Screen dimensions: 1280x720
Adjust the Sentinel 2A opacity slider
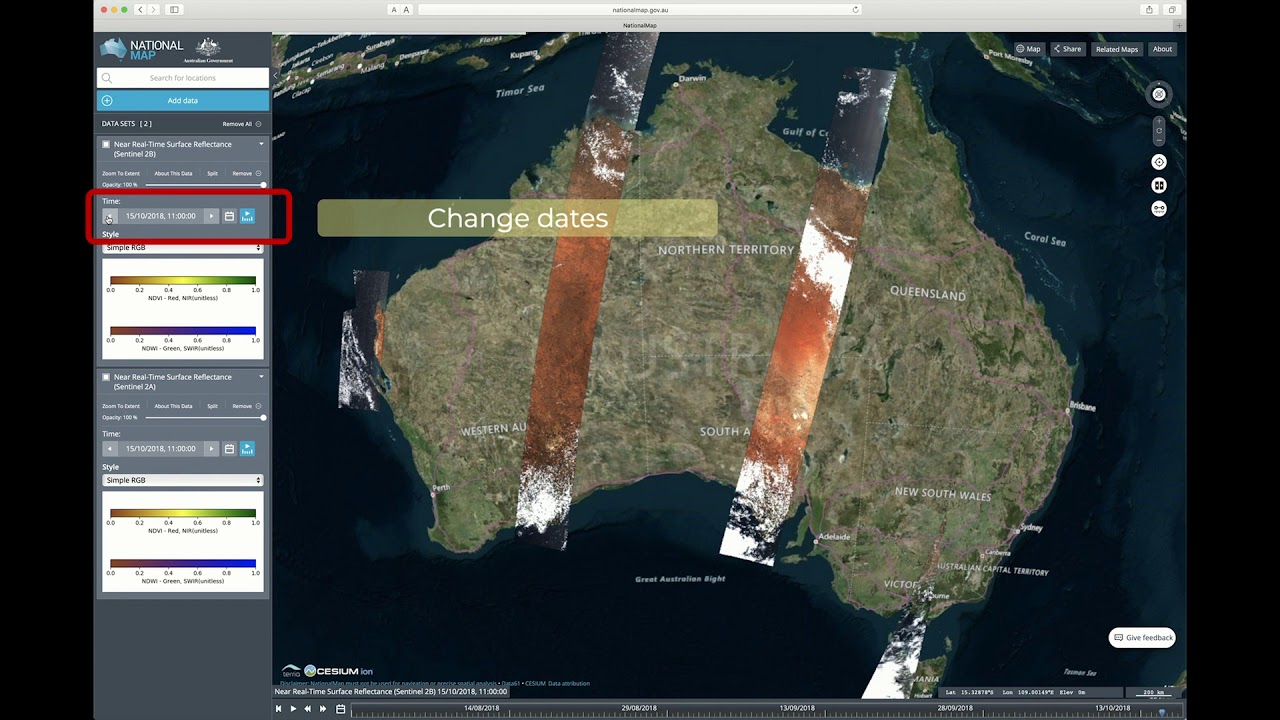coord(204,418)
